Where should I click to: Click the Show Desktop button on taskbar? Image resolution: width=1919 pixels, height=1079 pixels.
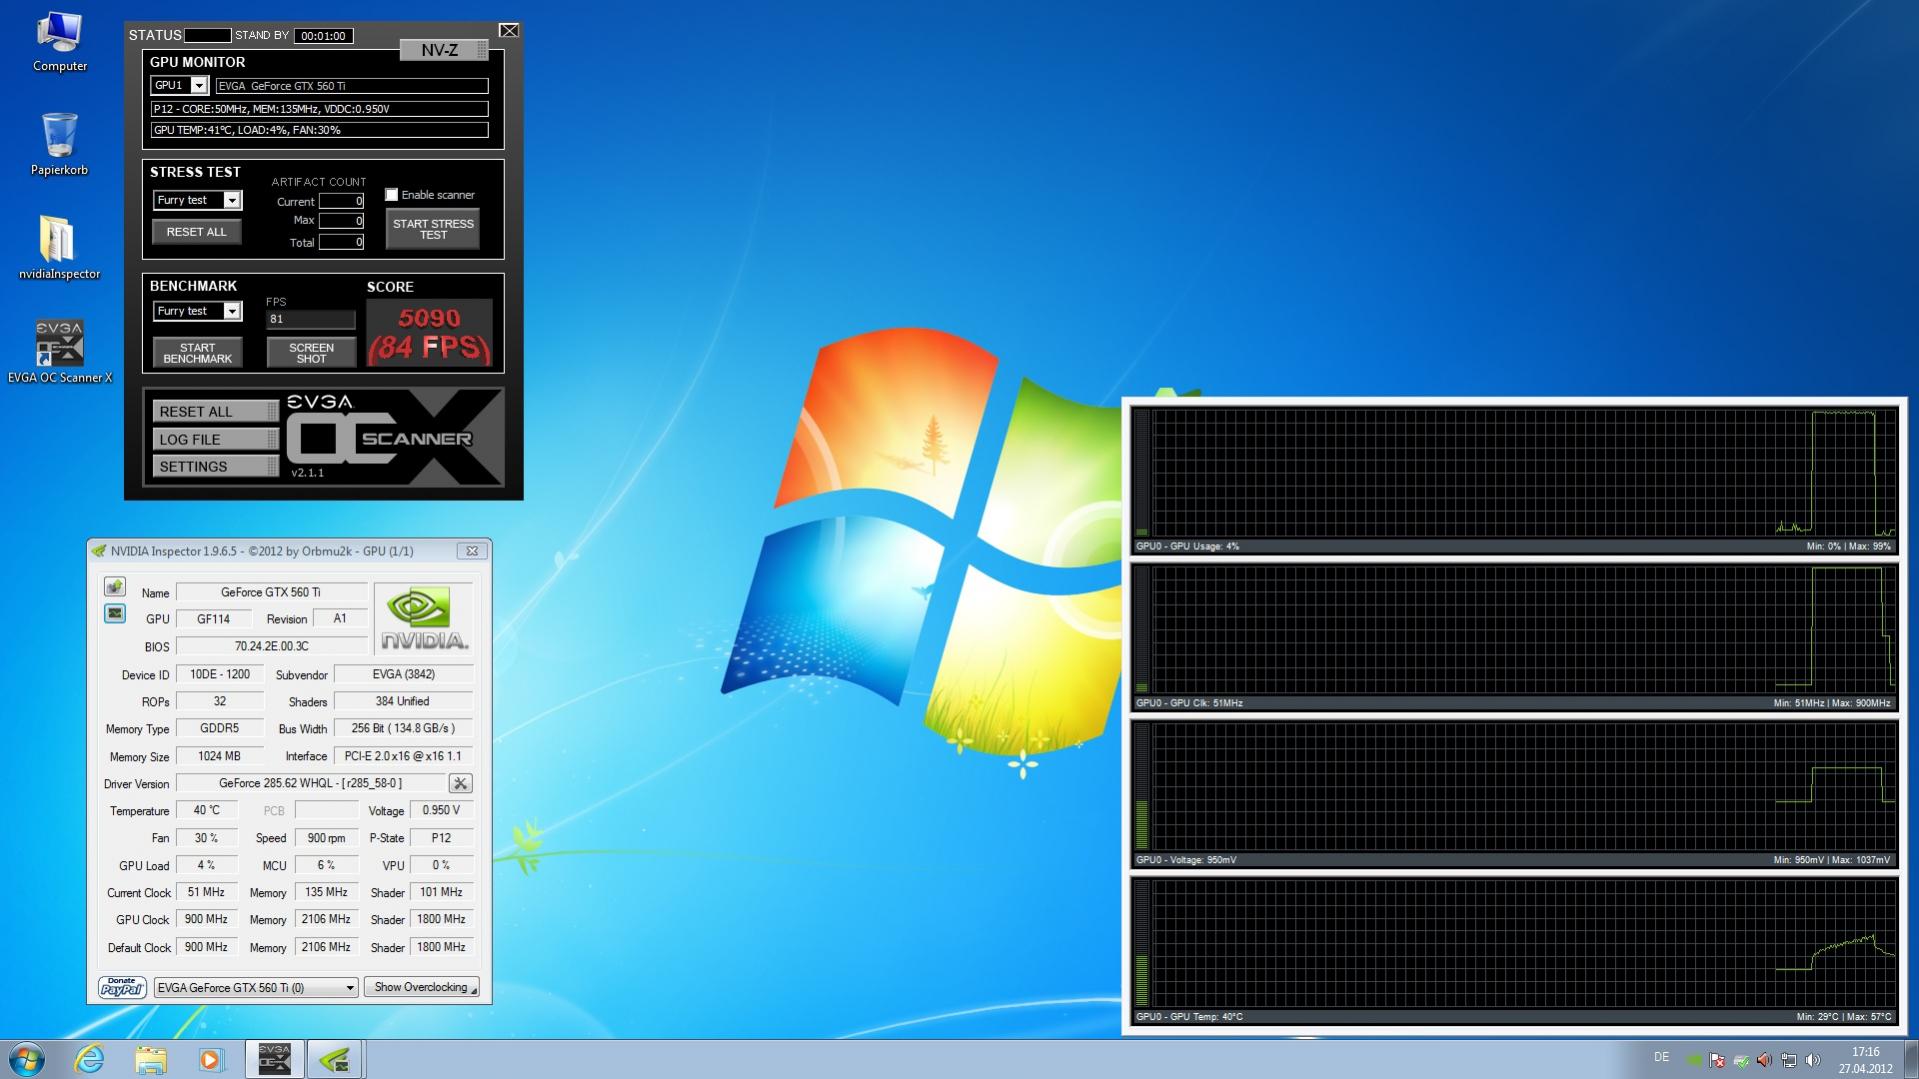point(1911,1060)
